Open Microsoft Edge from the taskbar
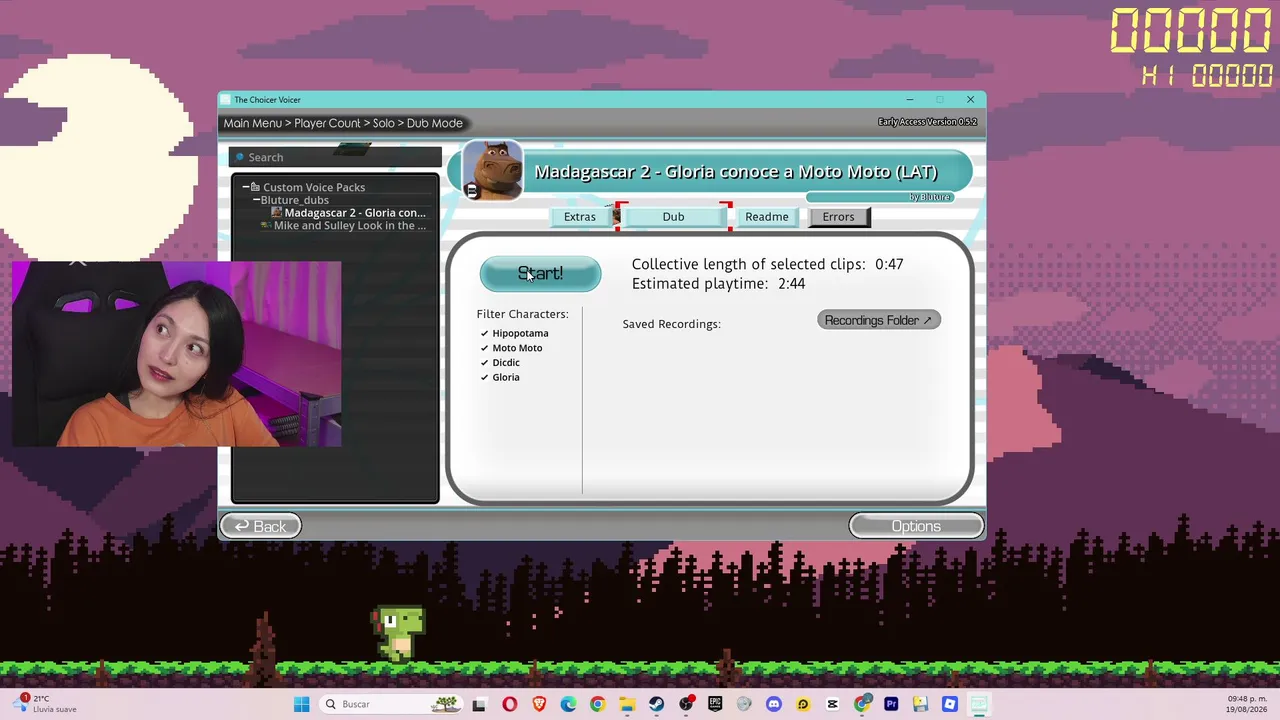 coord(569,704)
